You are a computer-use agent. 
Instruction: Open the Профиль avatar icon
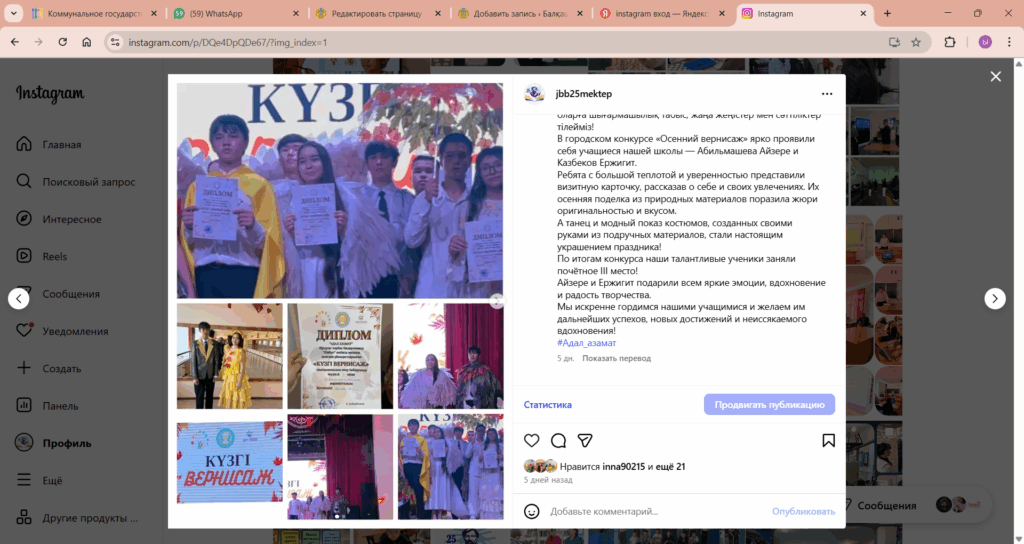point(24,442)
